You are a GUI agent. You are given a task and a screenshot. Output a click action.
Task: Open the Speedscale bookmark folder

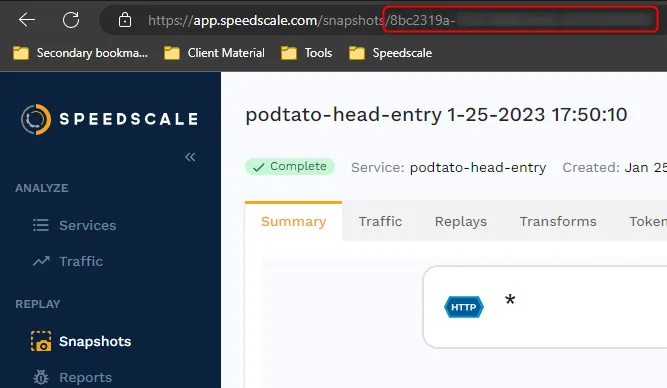coord(390,53)
